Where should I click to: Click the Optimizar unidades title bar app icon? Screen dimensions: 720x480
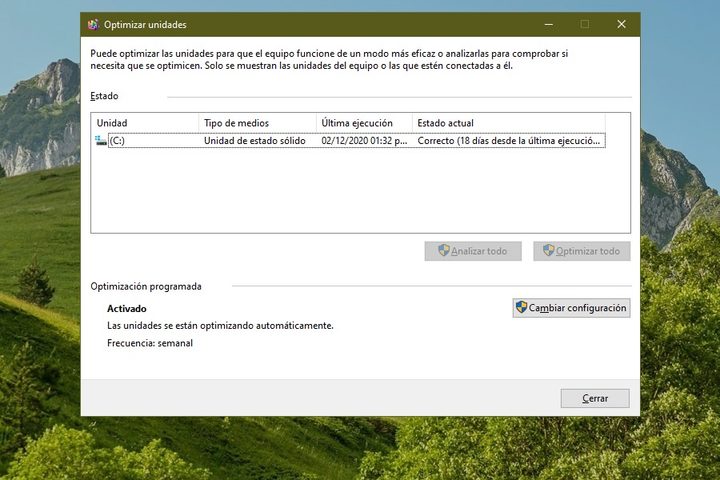(93, 25)
